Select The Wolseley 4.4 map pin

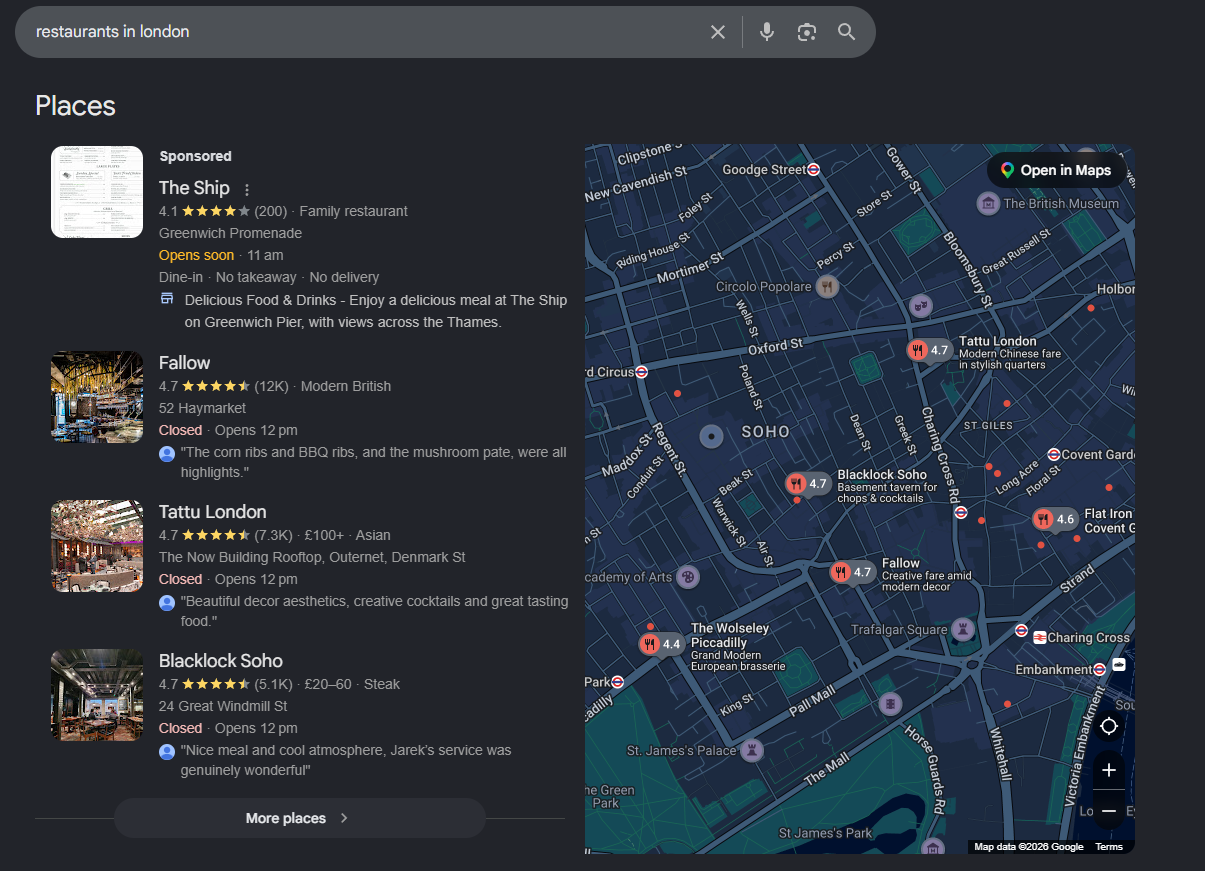click(661, 644)
